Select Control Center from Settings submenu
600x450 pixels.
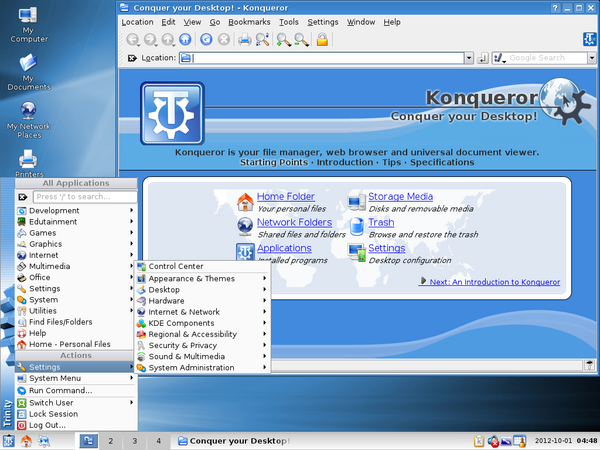pyautogui.click(x=176, y=266)
